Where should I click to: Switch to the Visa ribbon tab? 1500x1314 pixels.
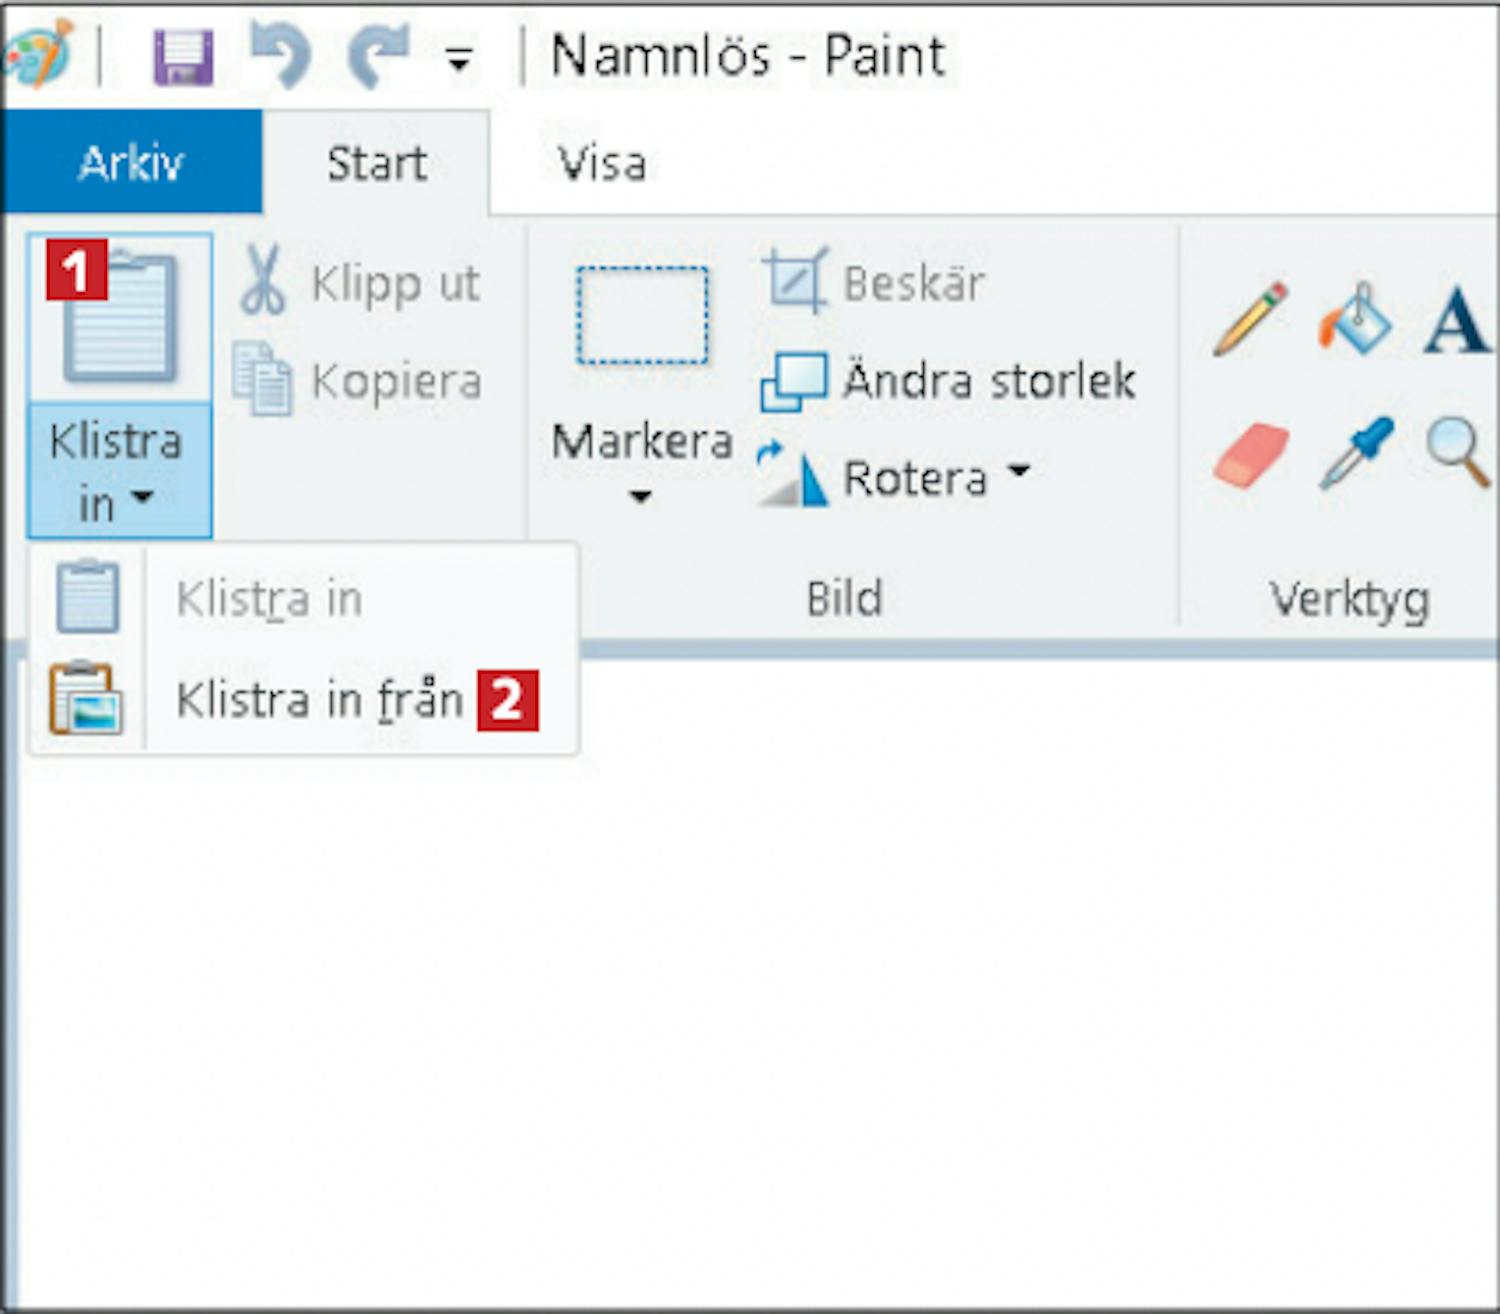click(602, 163)
